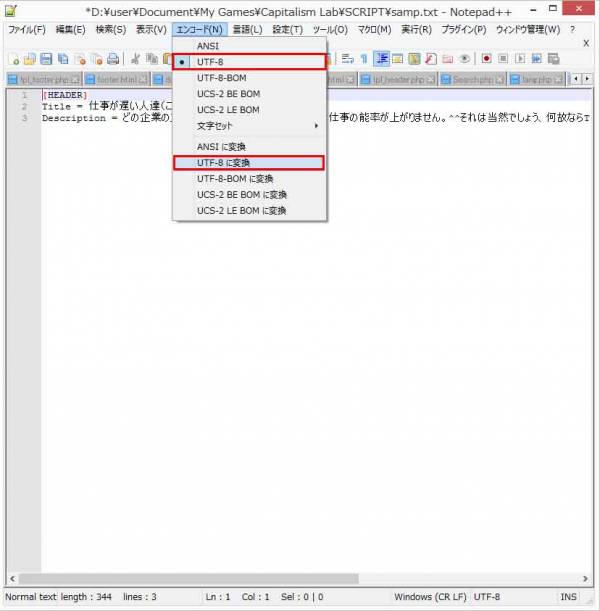Toggle INS mode in status bar

point(568,597)
